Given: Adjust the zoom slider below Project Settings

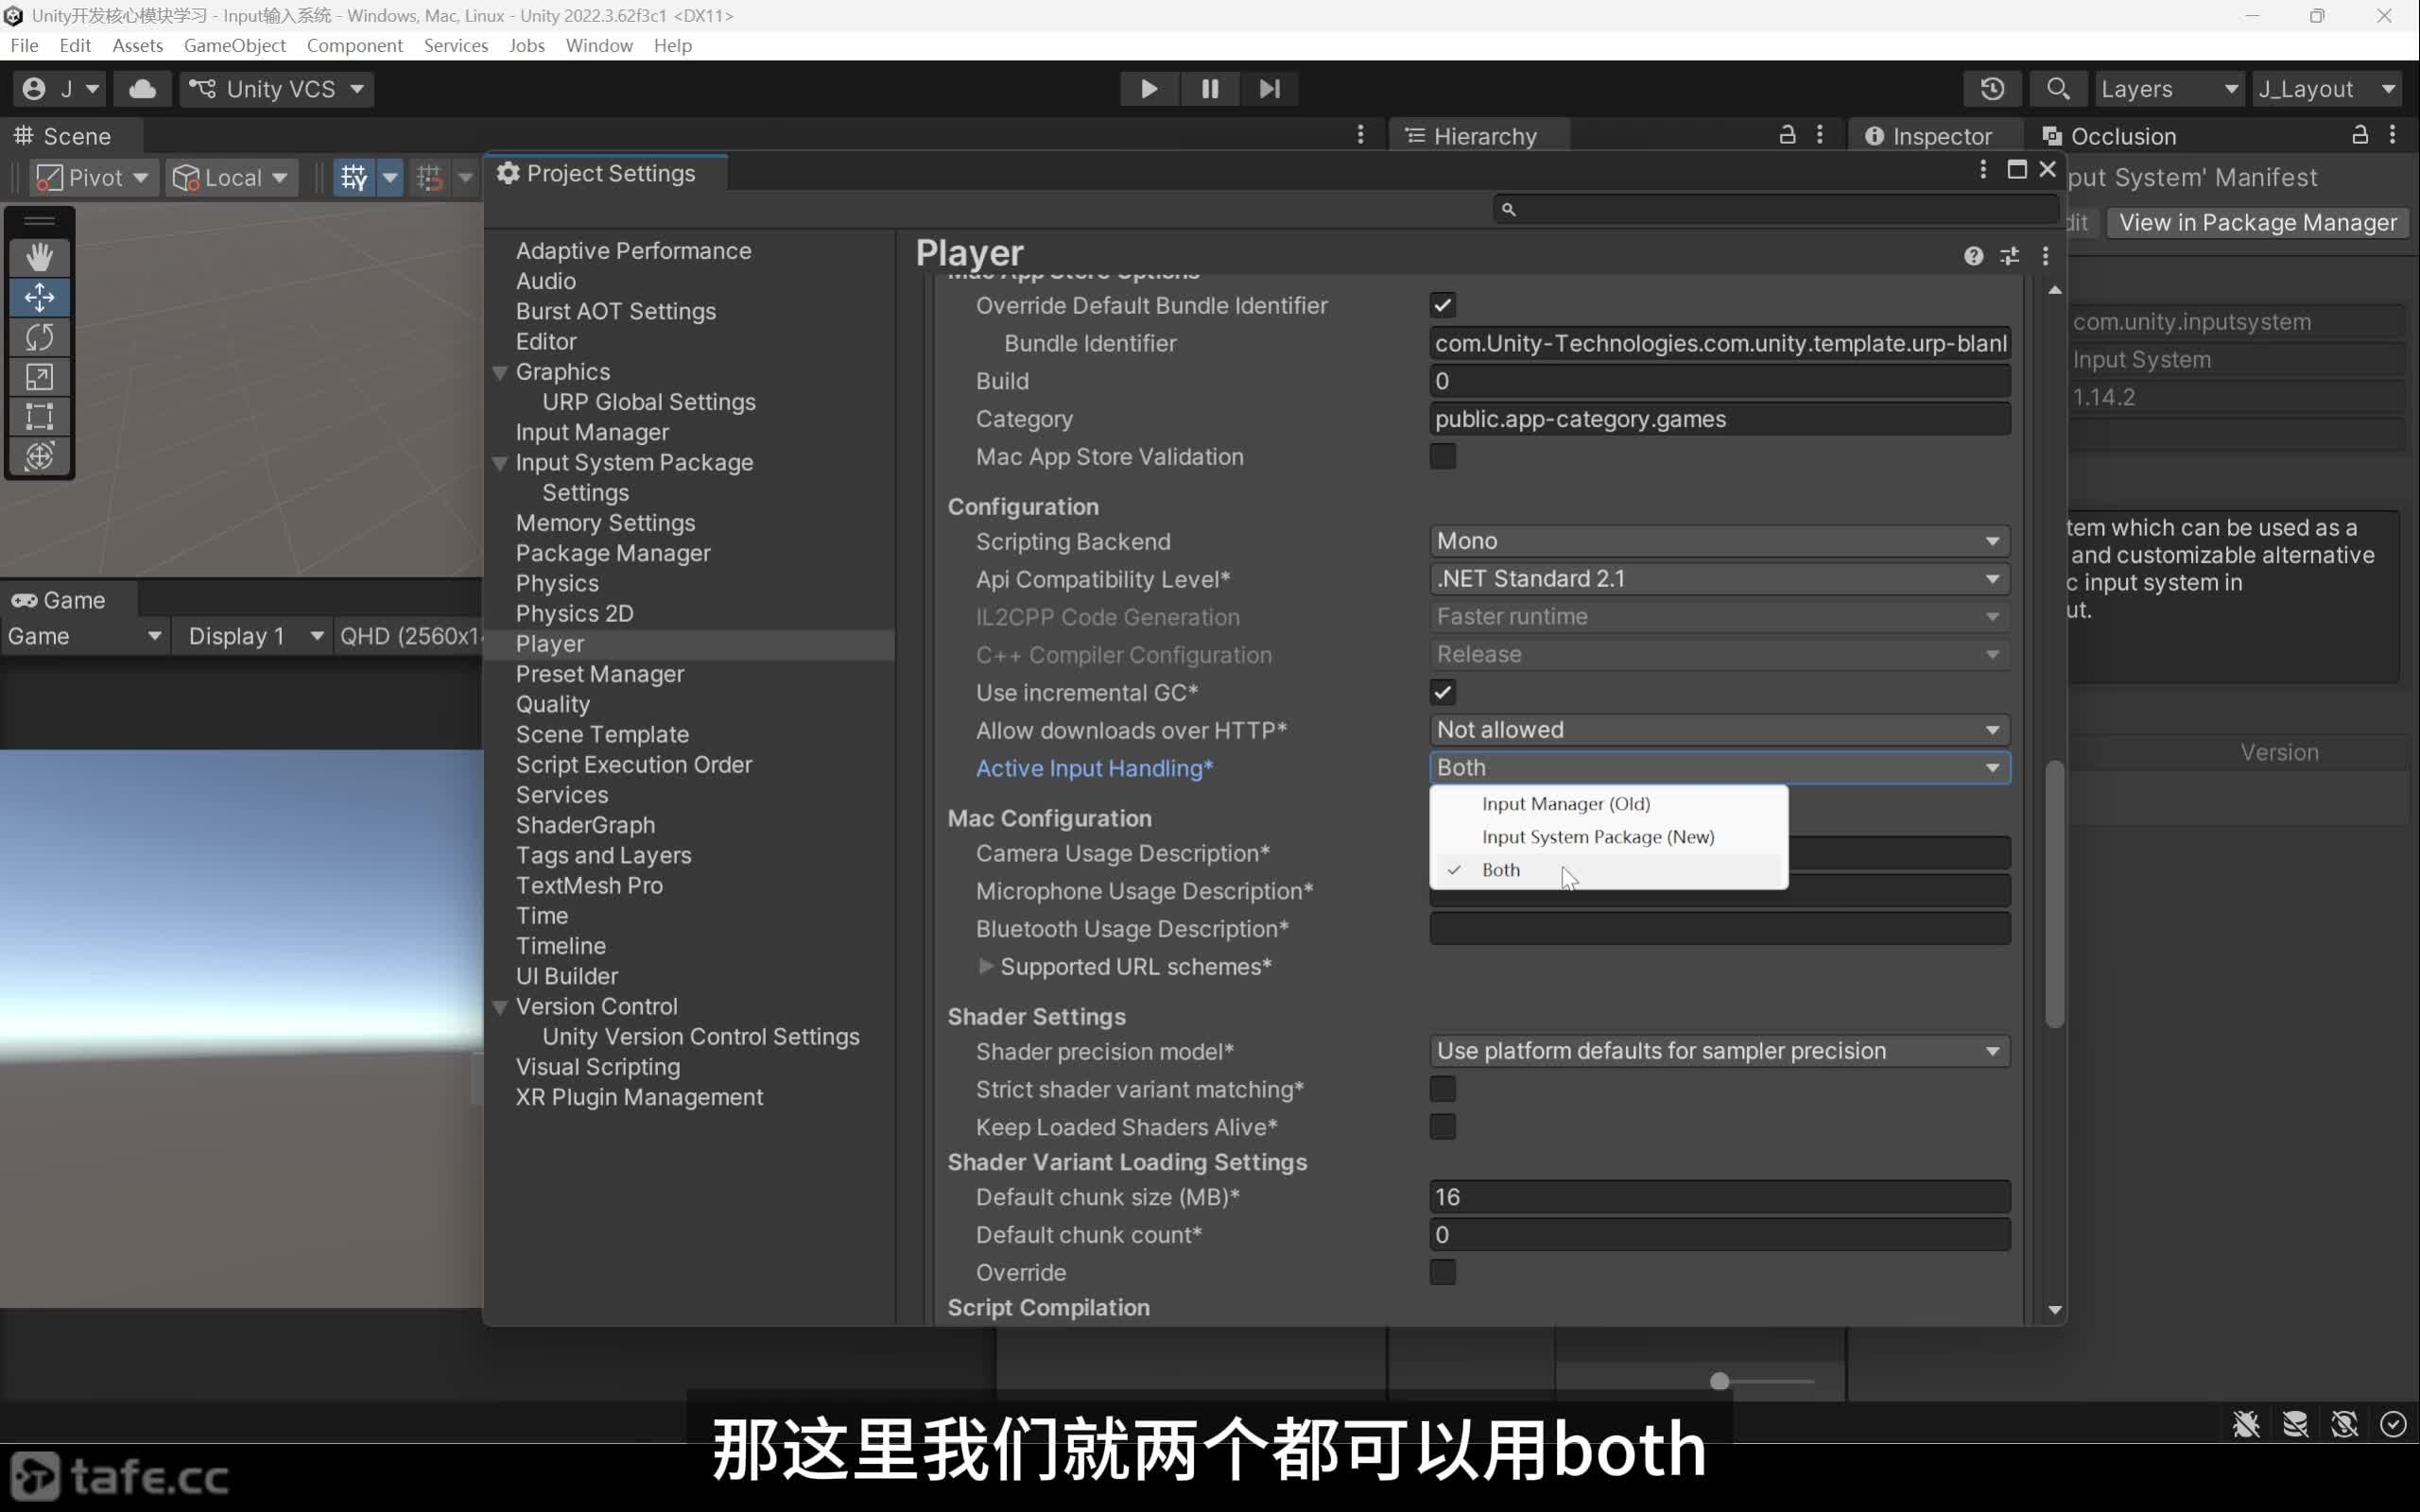Looking at the screenshot, I should [x=1720, y=1381].
